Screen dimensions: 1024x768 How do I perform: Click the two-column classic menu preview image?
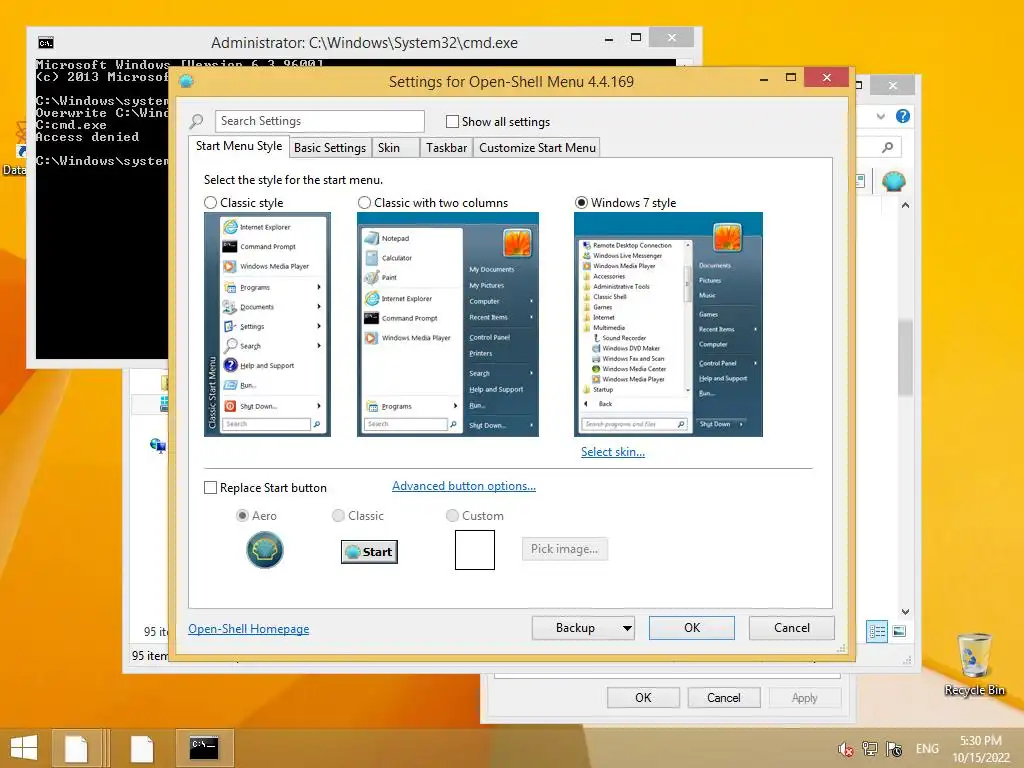[448, 325]
